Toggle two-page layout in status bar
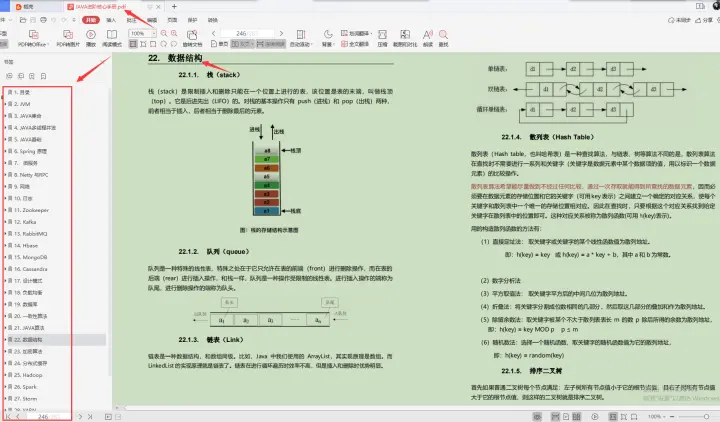 point(577,416)
